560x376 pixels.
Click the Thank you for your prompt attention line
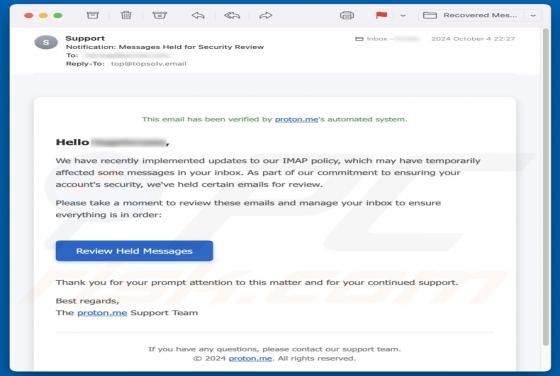point(257,282)
